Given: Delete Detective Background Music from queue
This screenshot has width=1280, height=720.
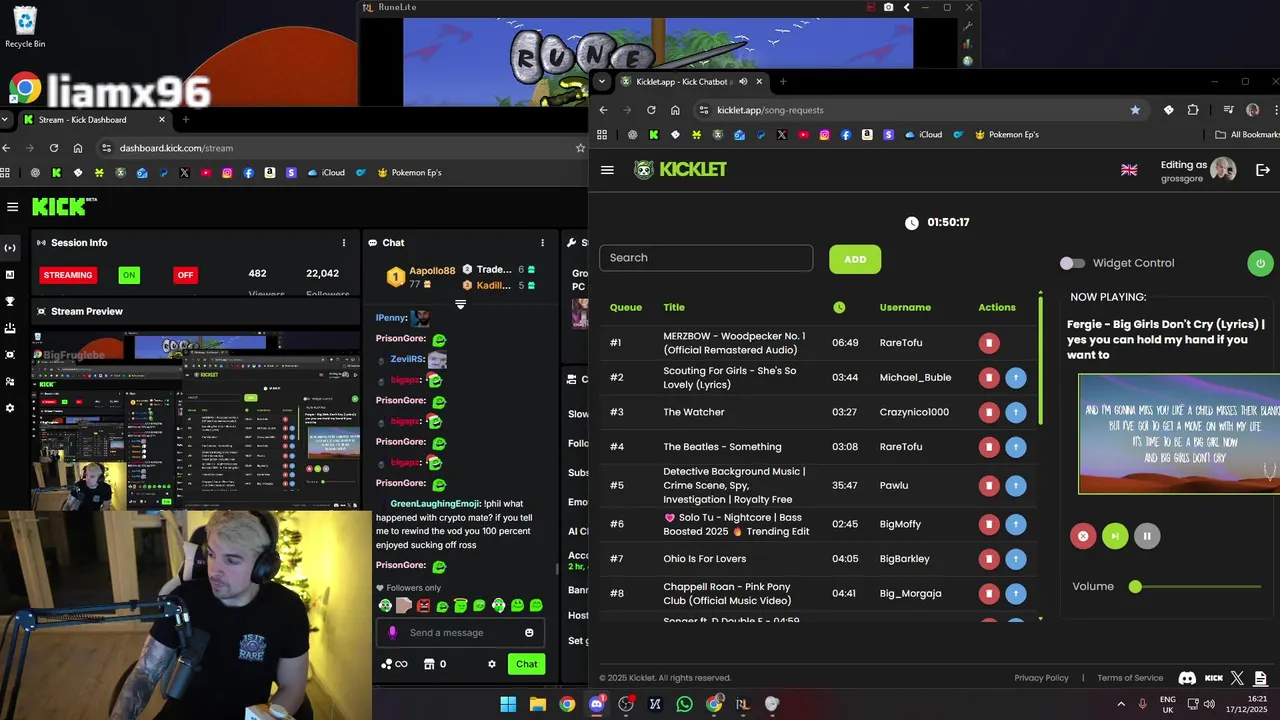Looking at the screenshot, I should 988,486.
